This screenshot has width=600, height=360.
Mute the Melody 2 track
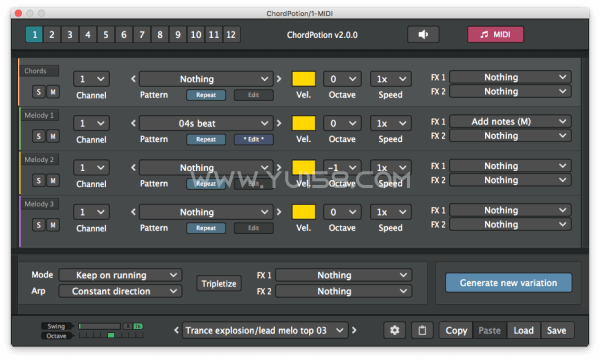coord(53,181)
